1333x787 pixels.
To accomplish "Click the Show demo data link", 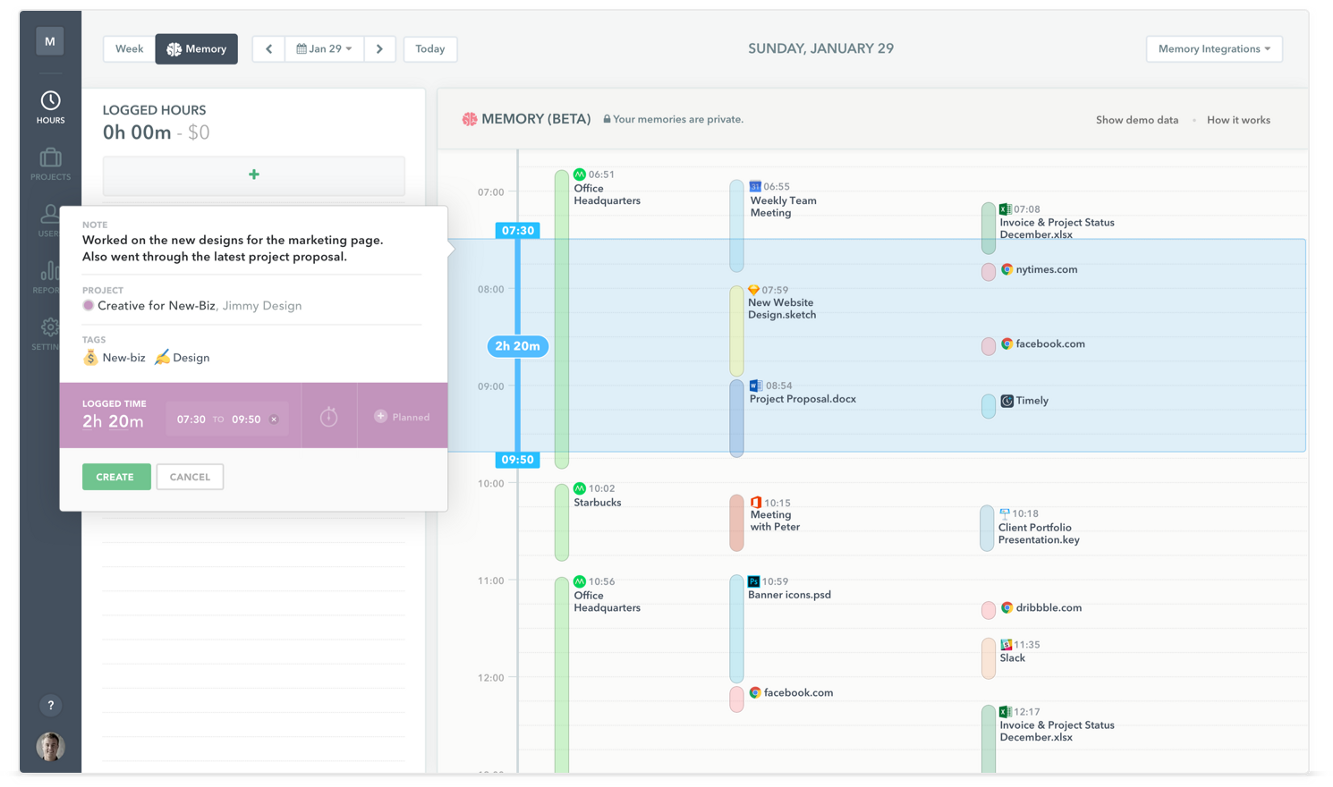I will coord(1136,120).
